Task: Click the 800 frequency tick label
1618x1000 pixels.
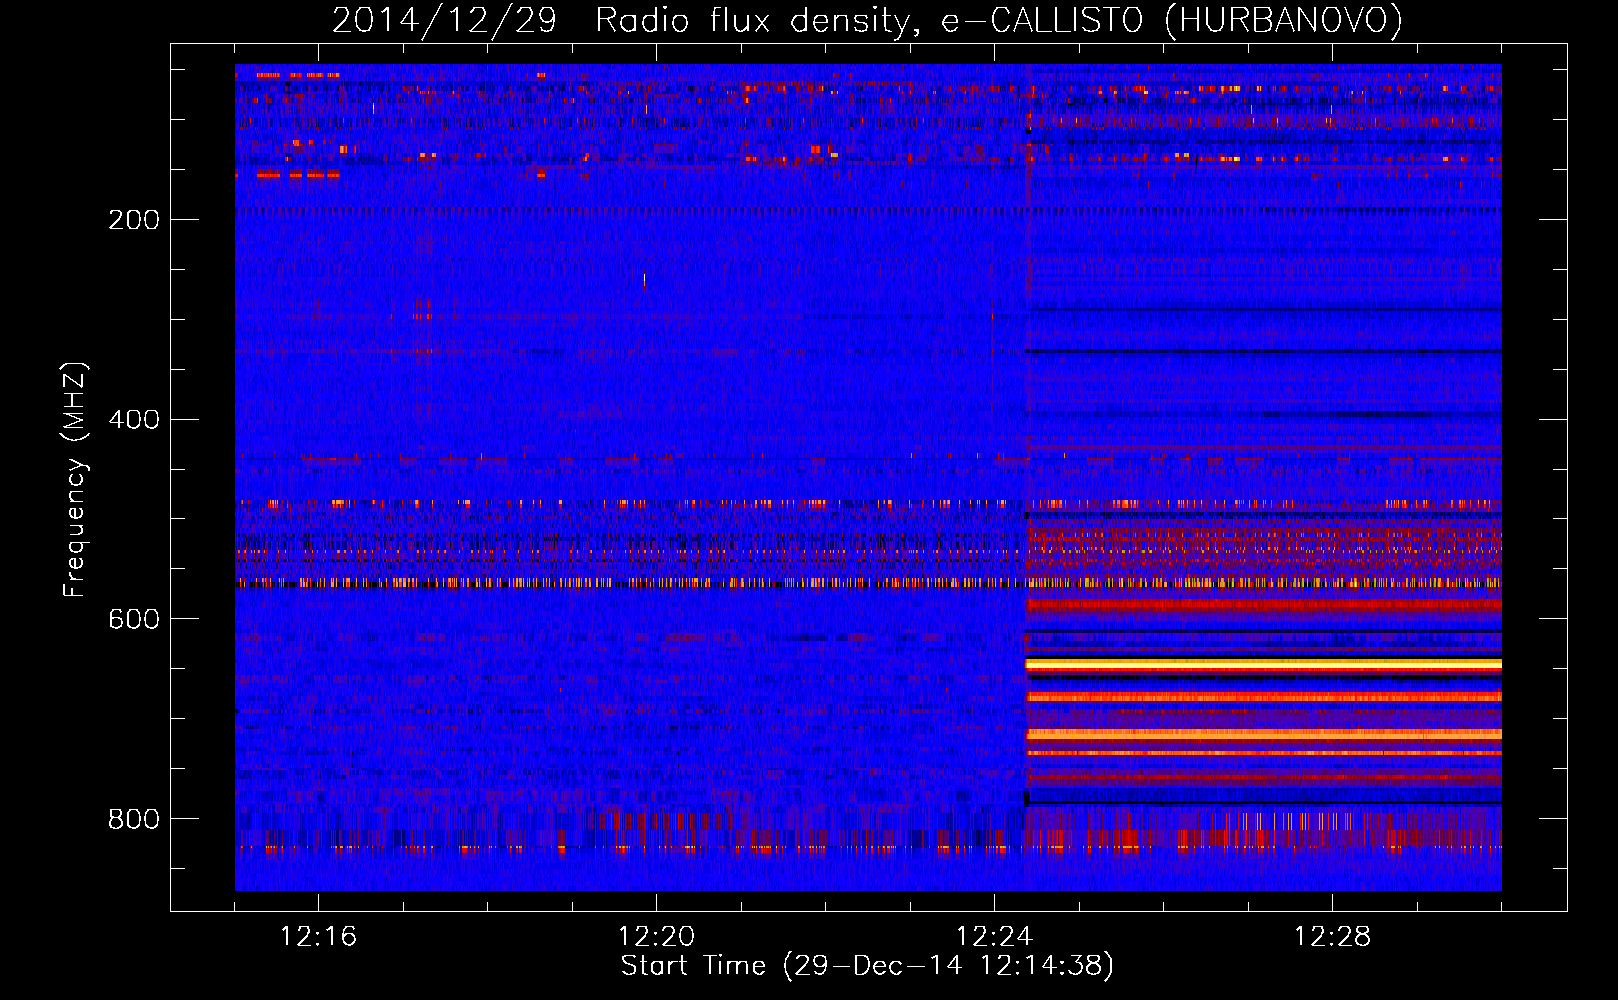Action: click(x=134, y=820)
